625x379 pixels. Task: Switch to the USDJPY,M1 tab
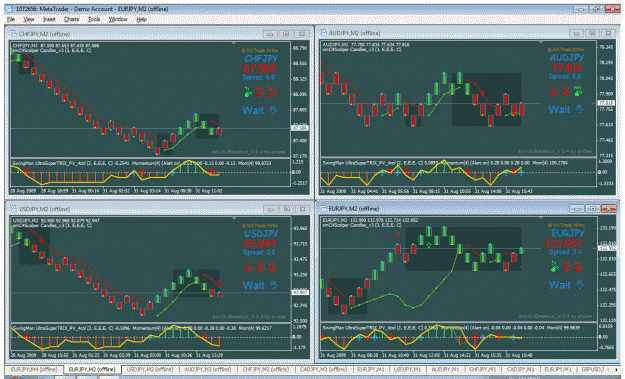(x=408, y=369)
